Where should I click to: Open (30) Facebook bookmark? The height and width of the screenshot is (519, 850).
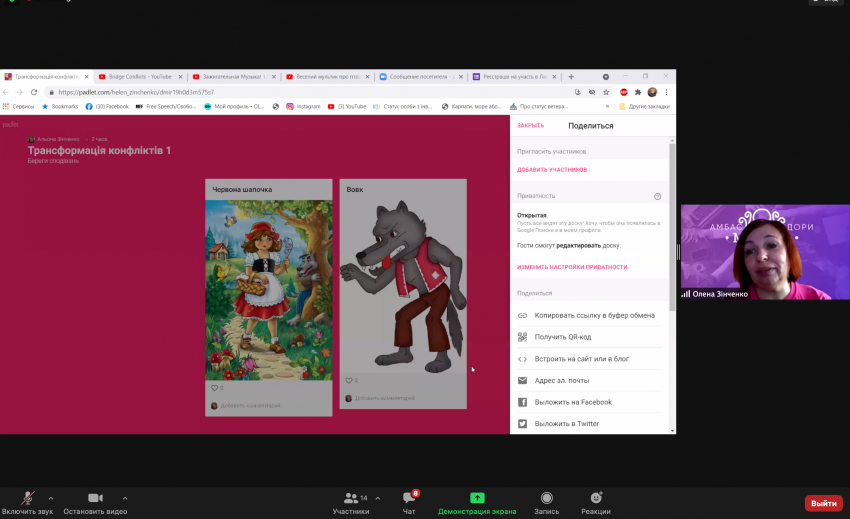[107, 106]
